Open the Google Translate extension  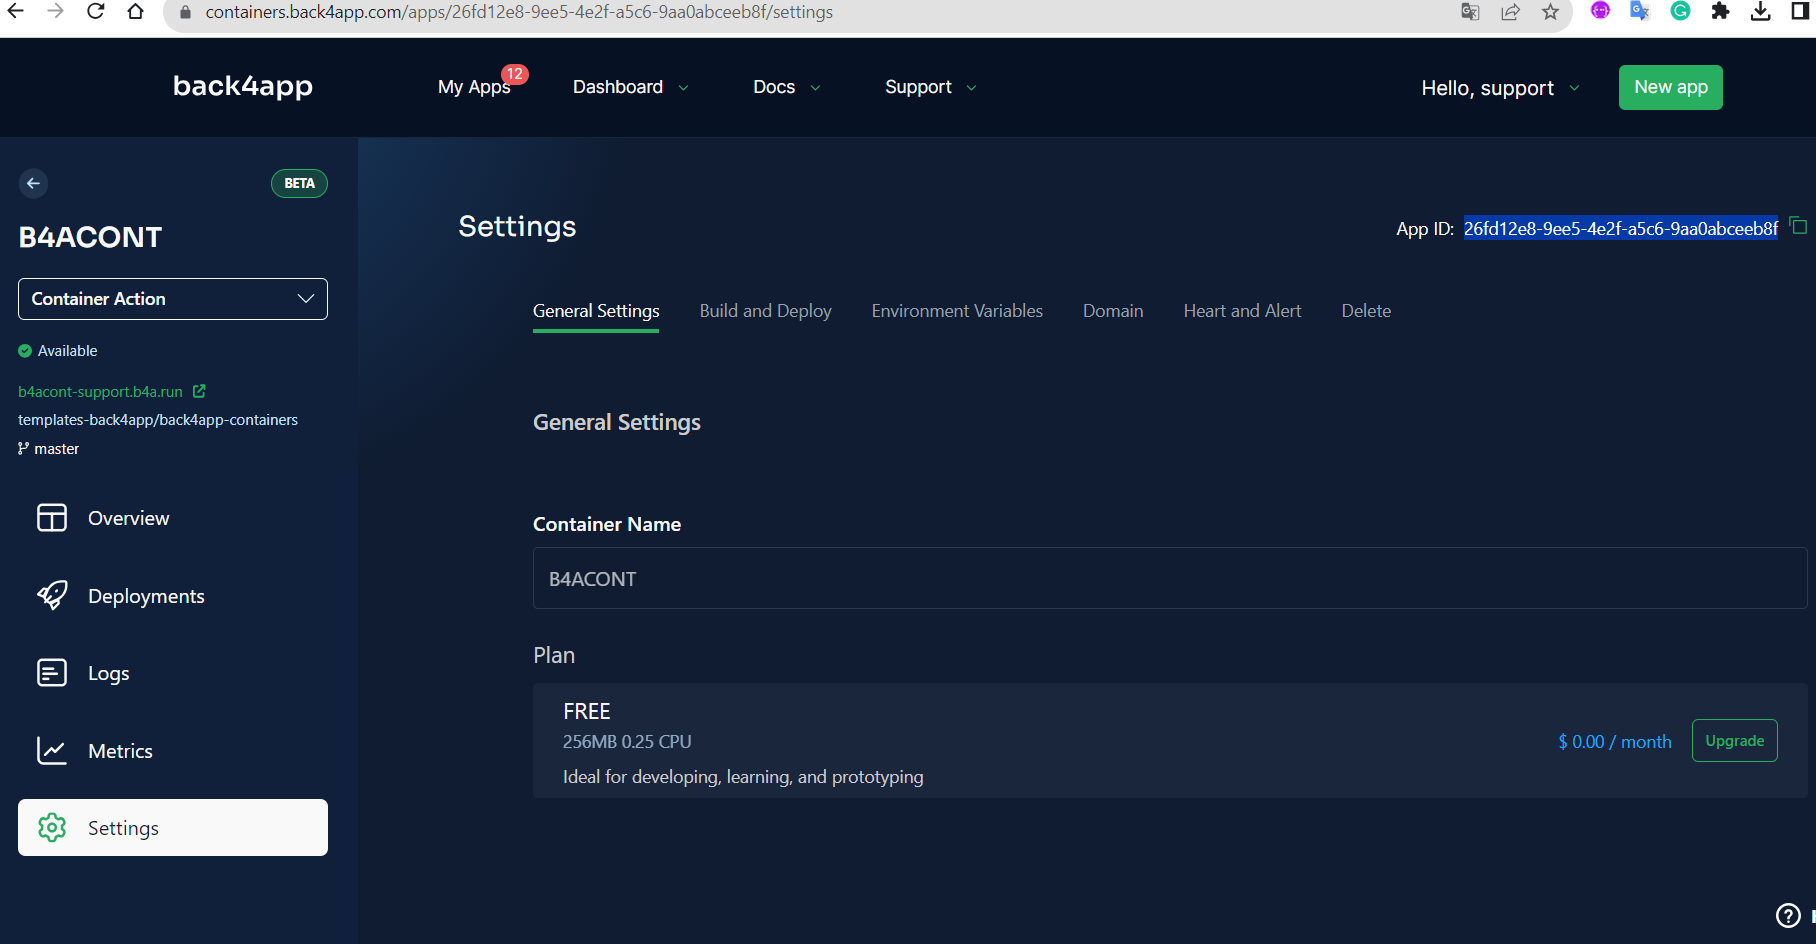tap(1640, 11)
